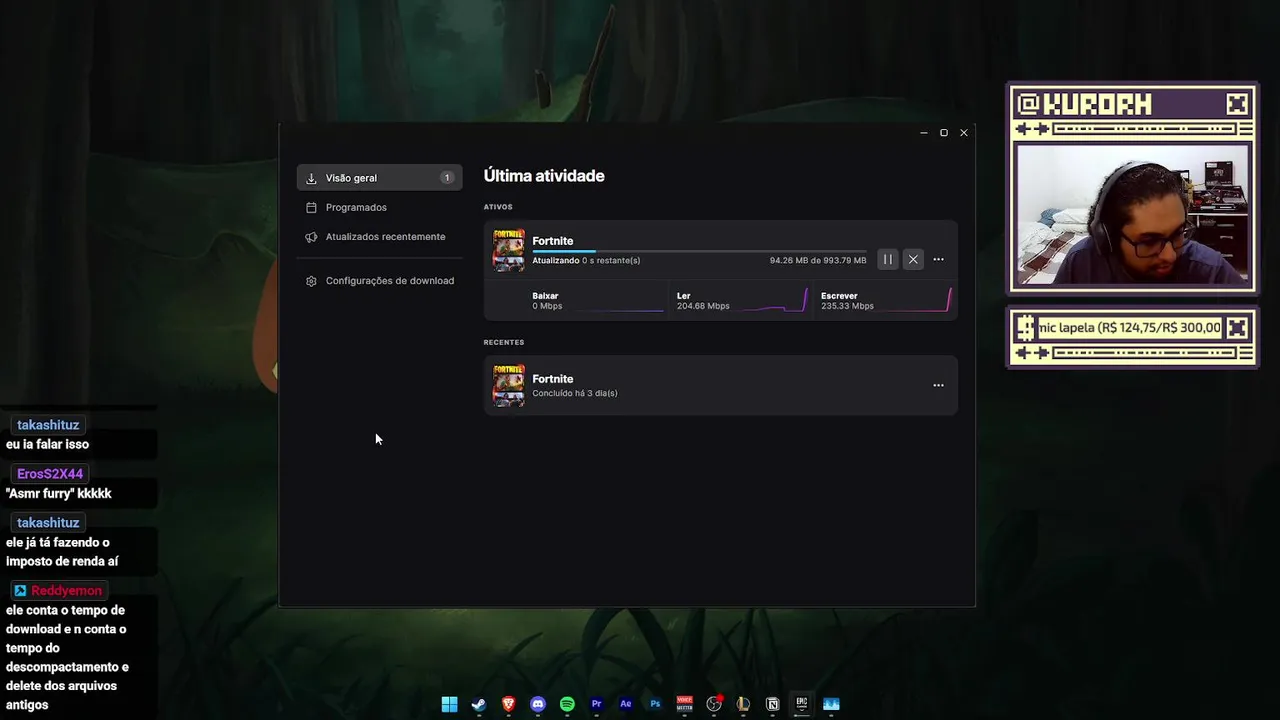Open Brave browser from the taskbar

(508, 704)
